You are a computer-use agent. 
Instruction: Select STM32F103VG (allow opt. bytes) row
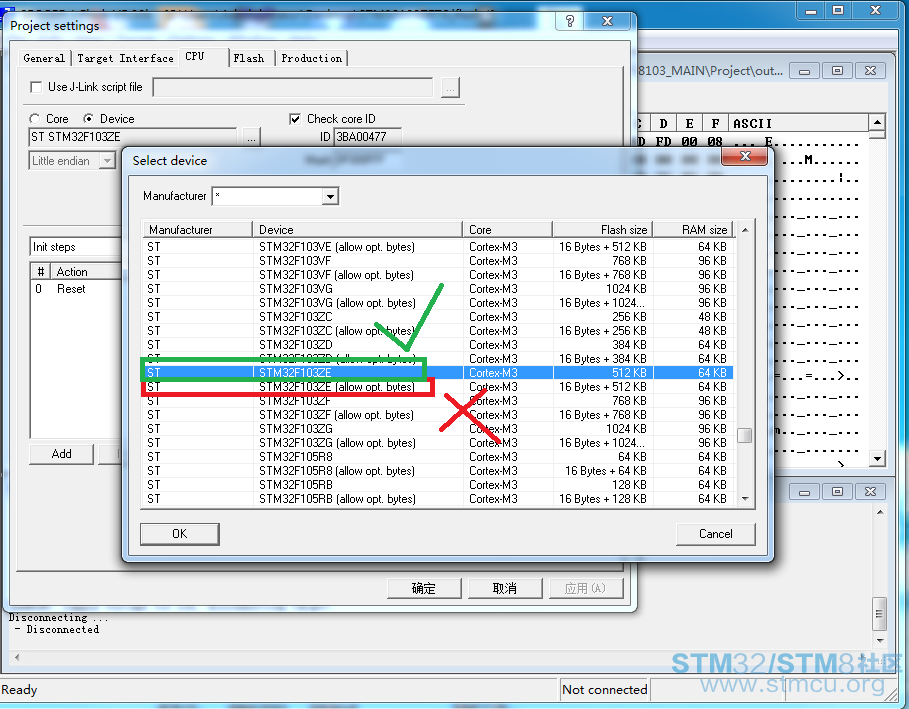[x=438, y=303]
